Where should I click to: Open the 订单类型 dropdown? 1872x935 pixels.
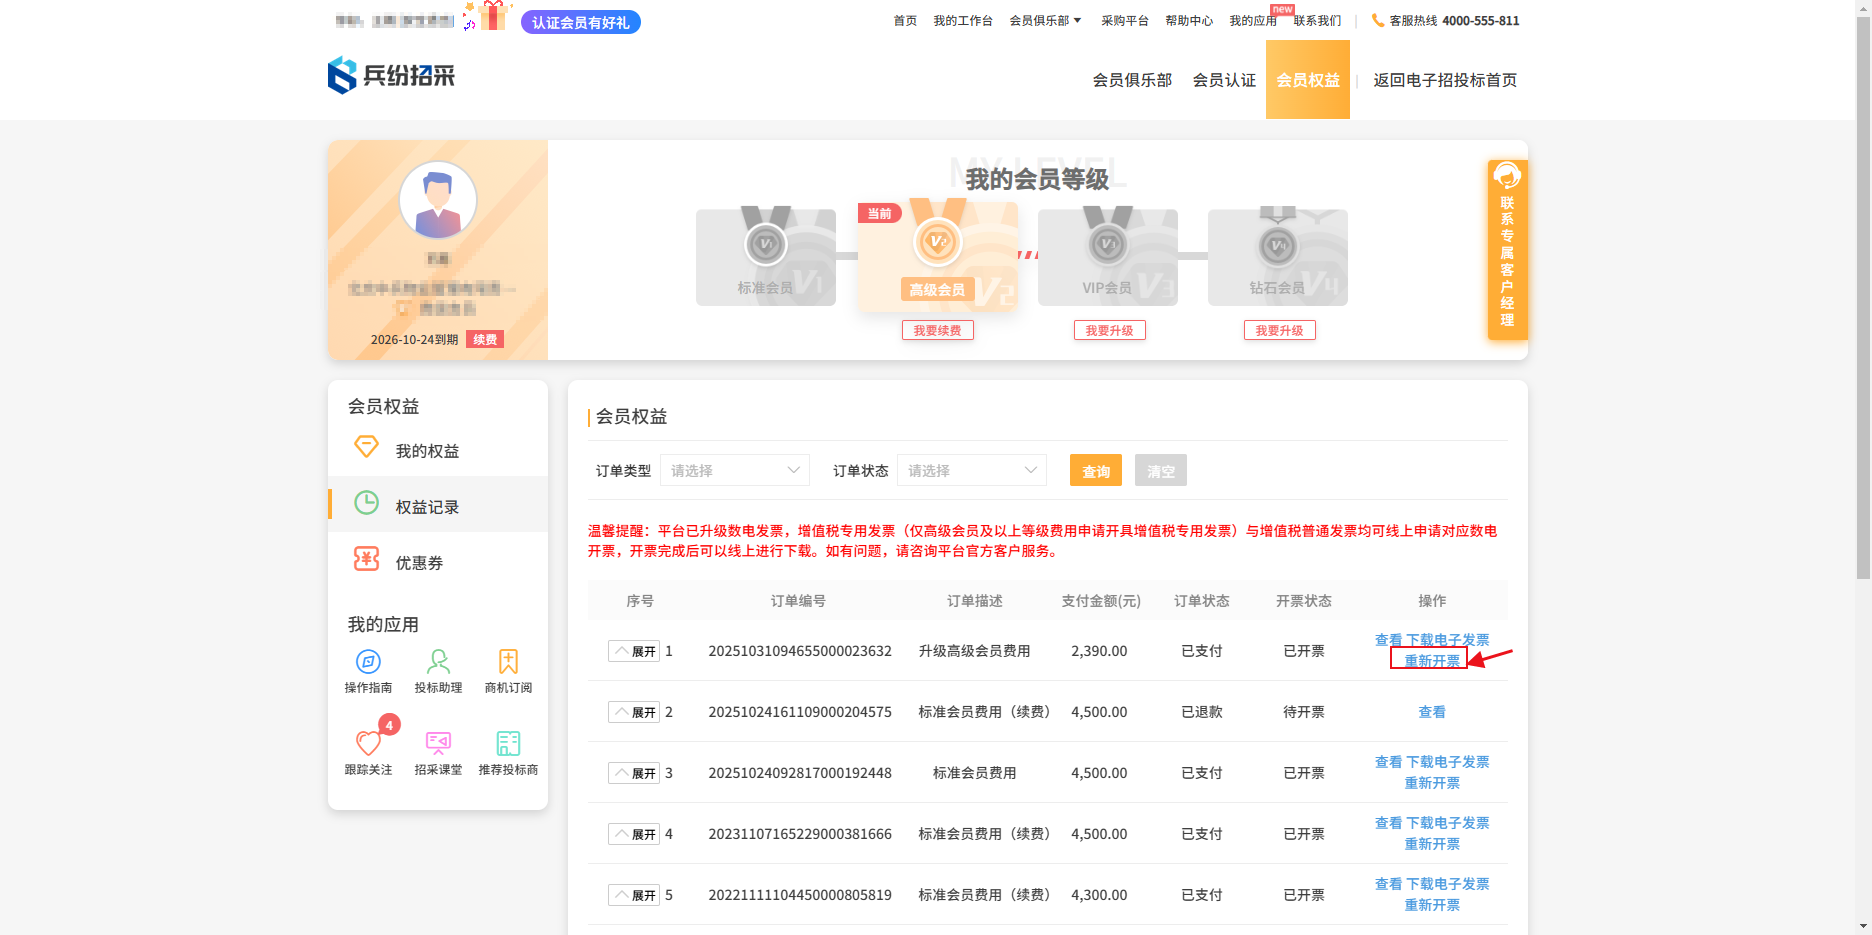pos(734,471)
